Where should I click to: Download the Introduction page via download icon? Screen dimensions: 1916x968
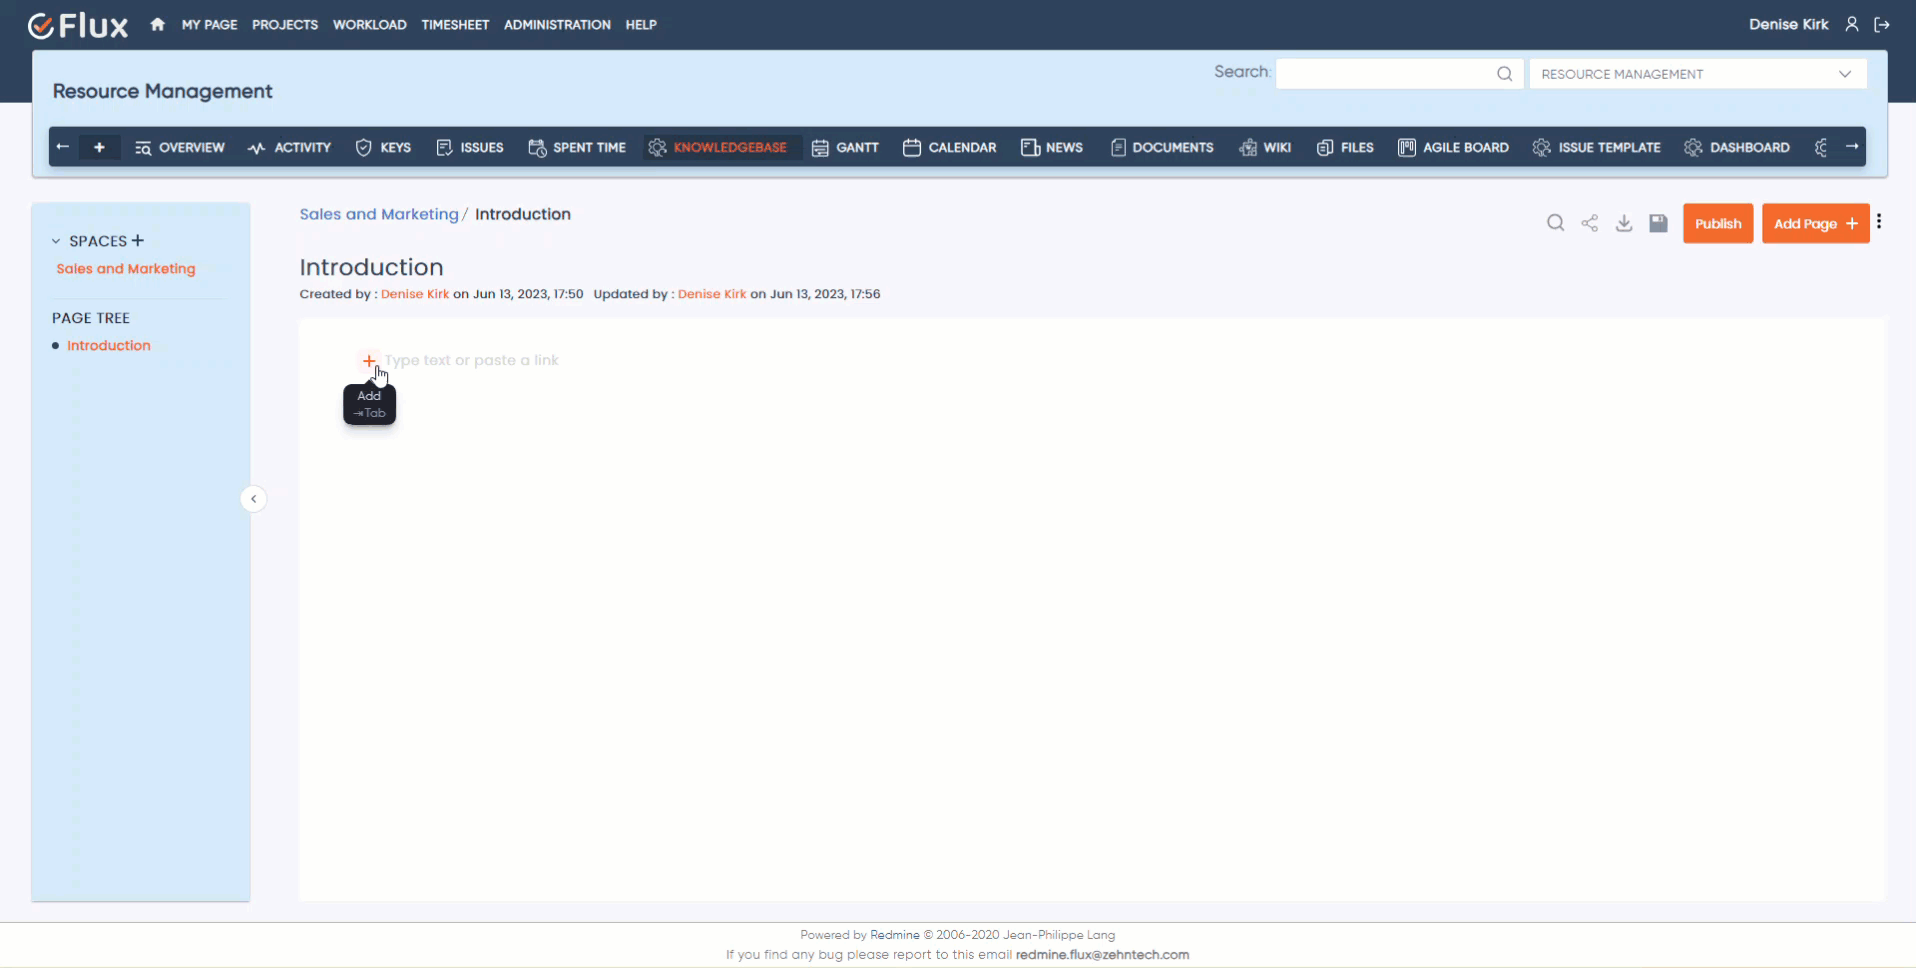click(1623, 223)
